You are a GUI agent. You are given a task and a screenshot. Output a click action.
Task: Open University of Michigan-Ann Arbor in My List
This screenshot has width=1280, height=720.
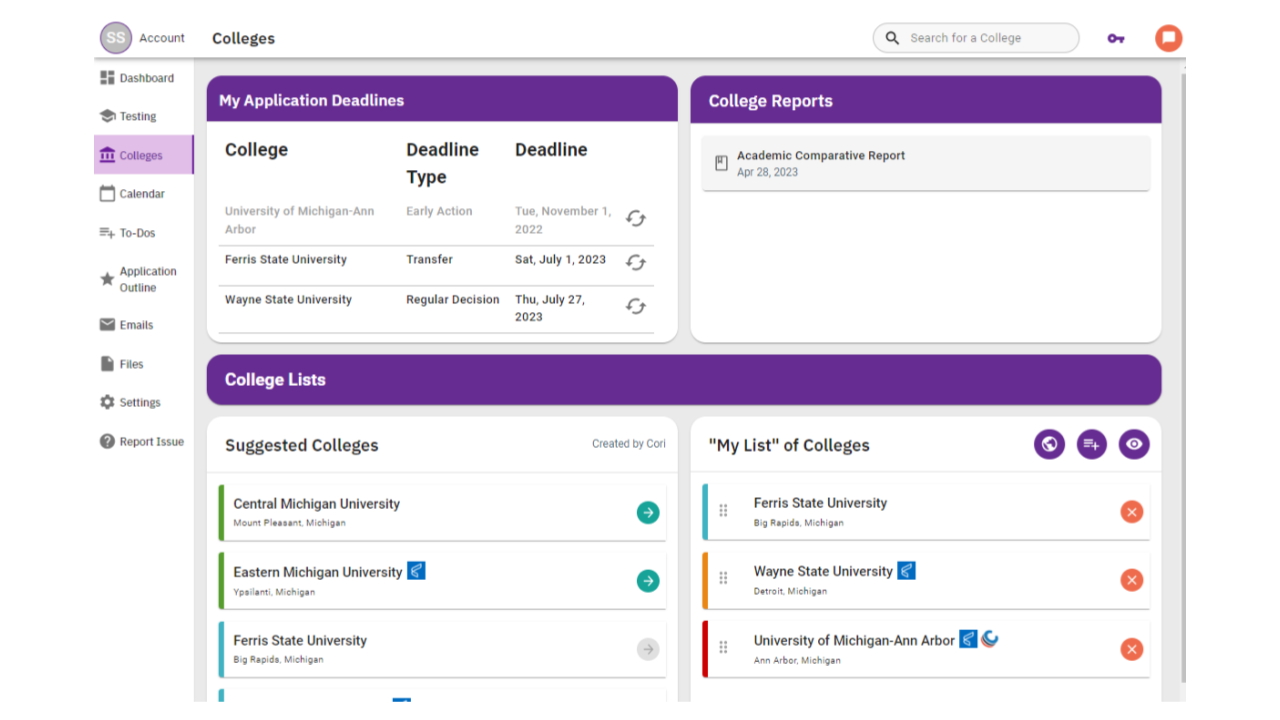[x=926, y=649]
